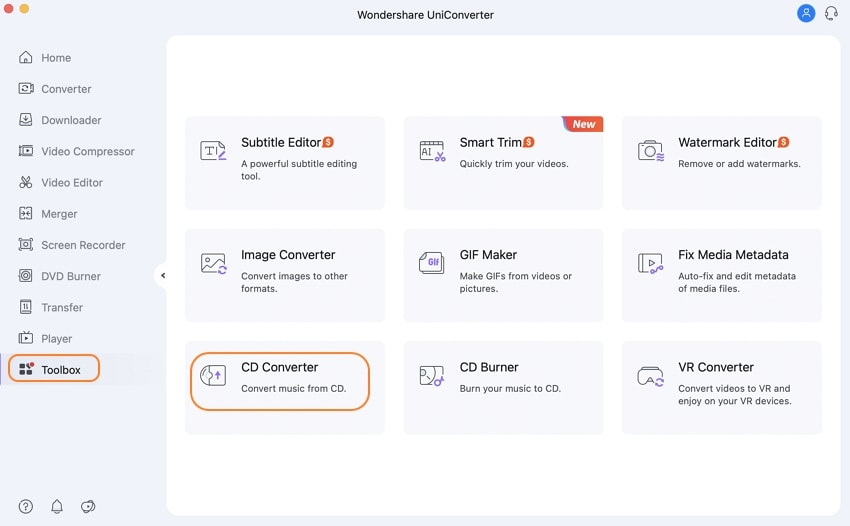Click the Player icon in sidebar
The image size is (850, 526).
[25, 338]
